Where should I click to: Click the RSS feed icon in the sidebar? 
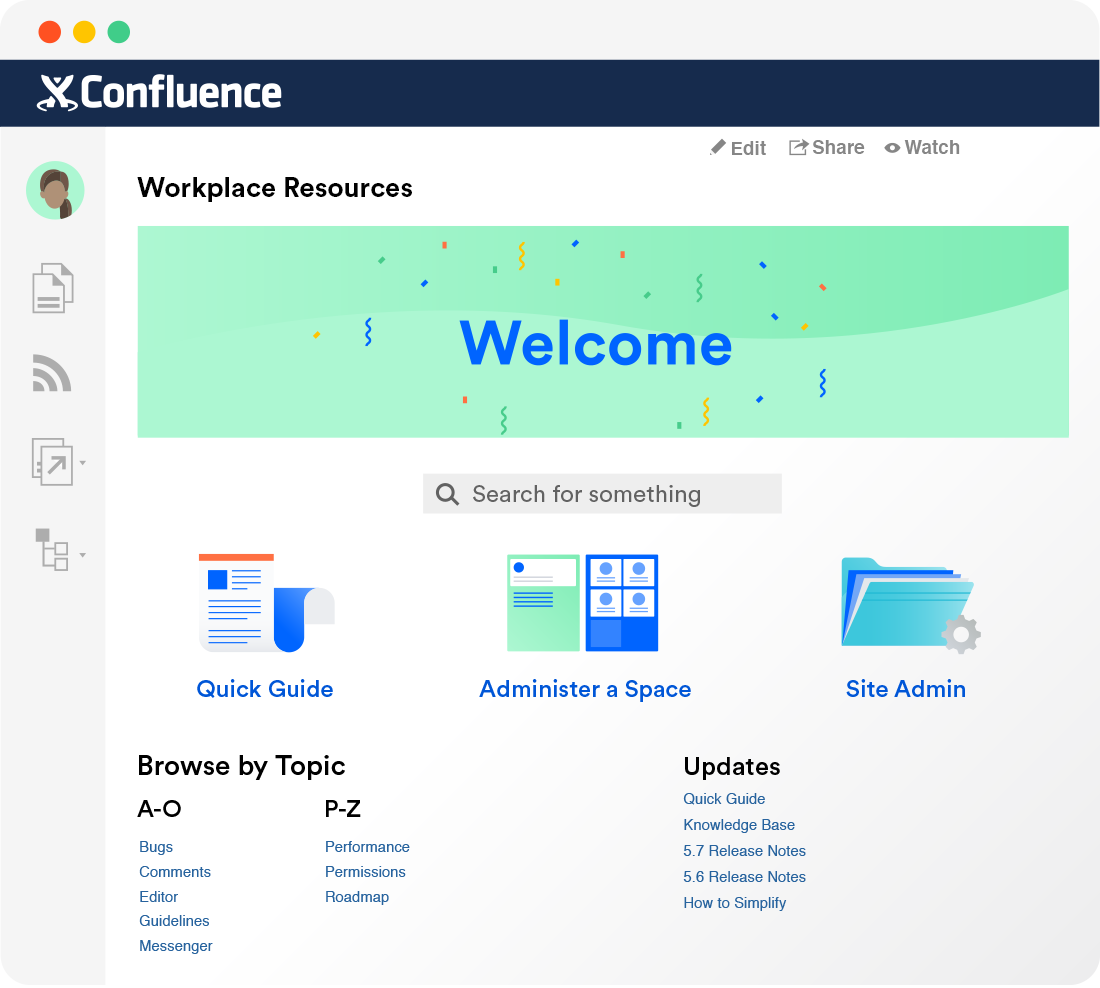coord(51,374)
